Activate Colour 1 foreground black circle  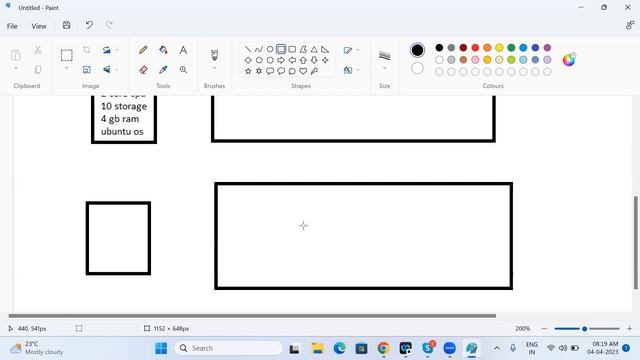click(x=417, y=50)
